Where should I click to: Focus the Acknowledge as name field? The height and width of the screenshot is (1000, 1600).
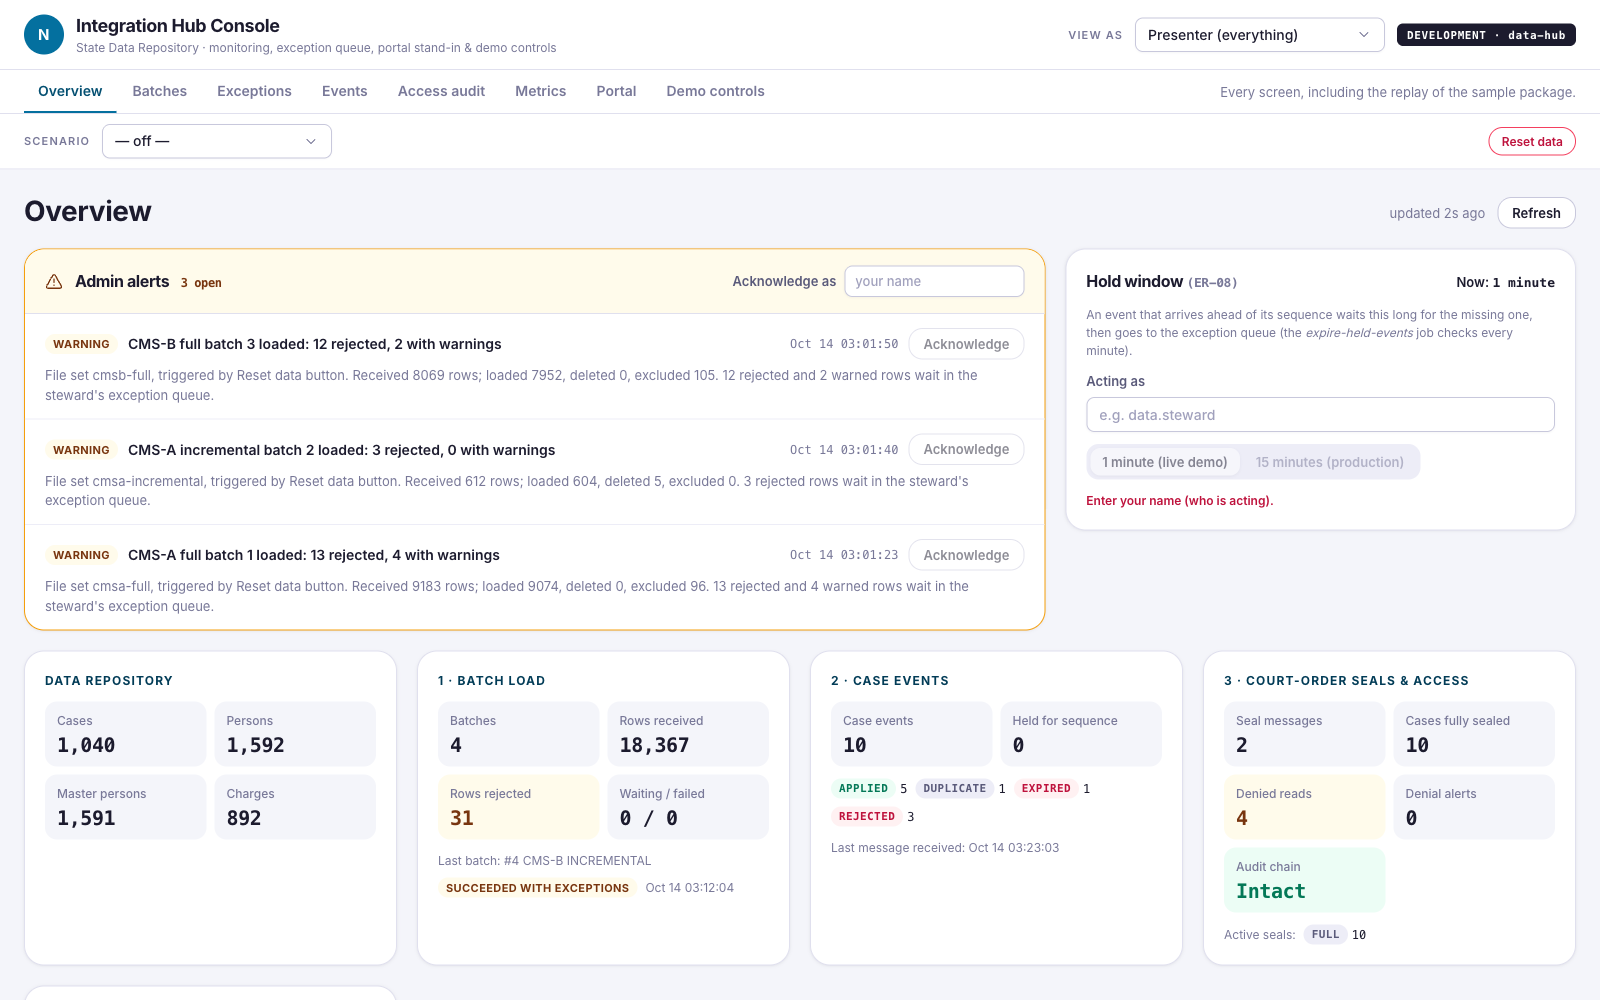point(934,281)
